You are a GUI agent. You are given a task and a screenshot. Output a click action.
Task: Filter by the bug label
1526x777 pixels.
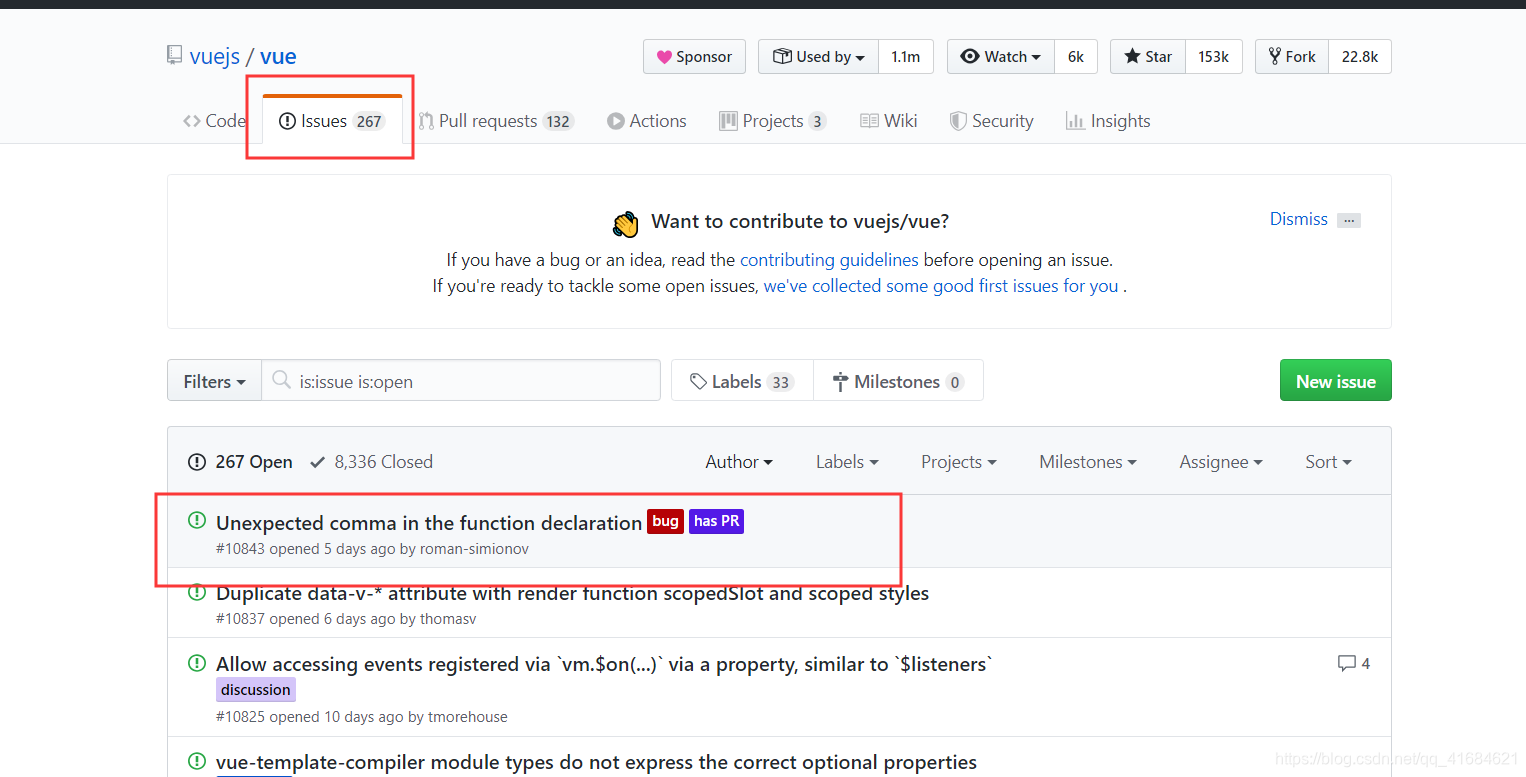click(665, 521)
